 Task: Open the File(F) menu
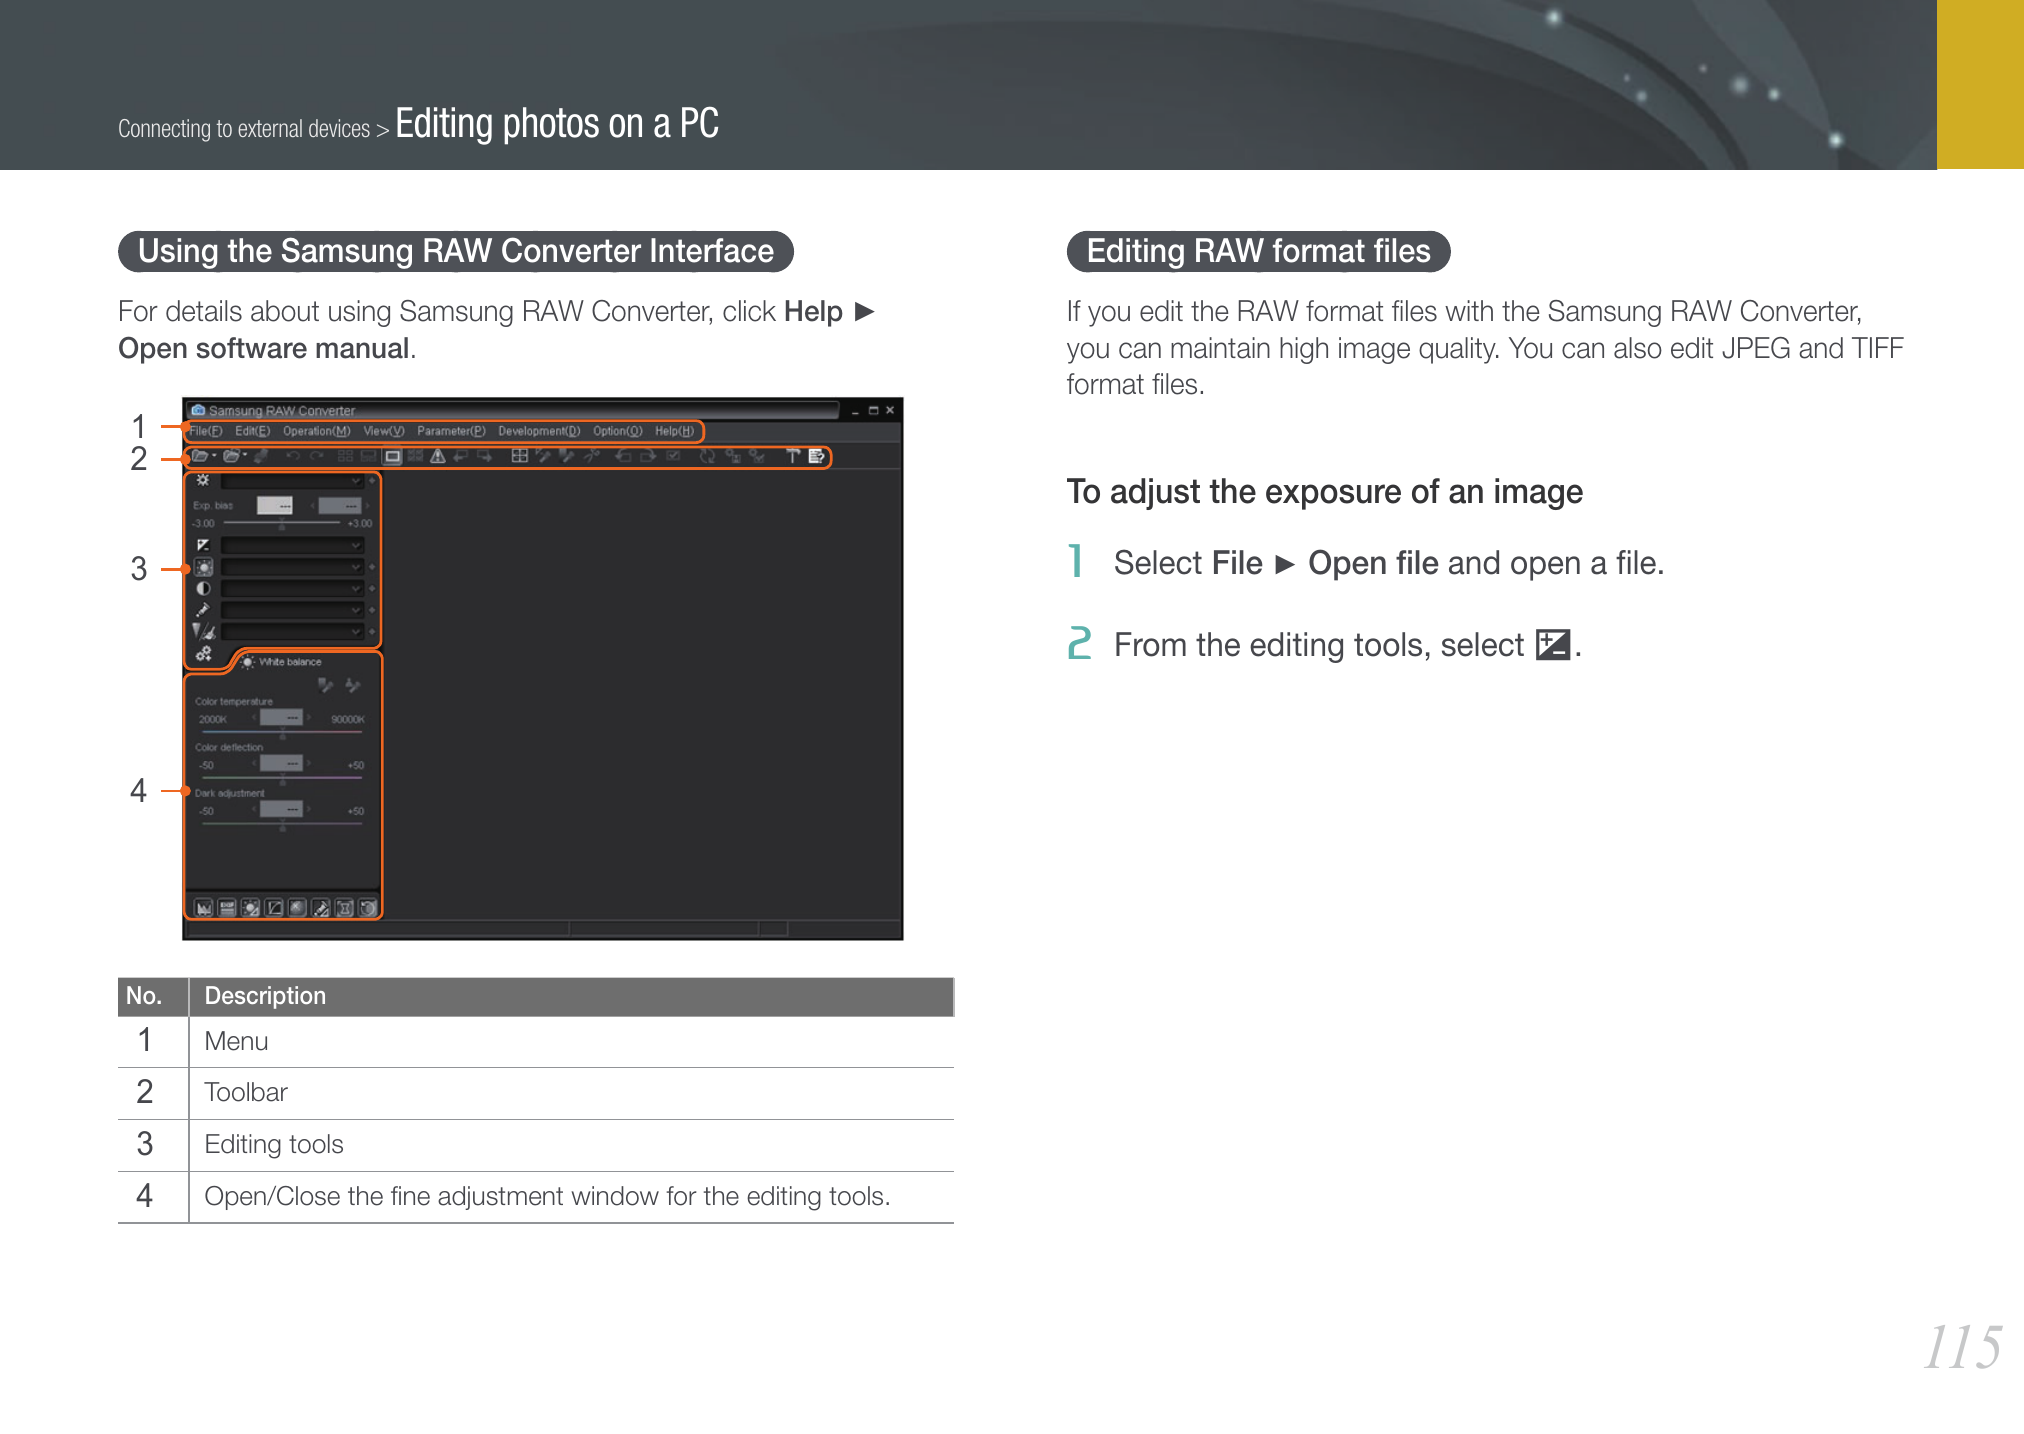[x=206, y=431]
